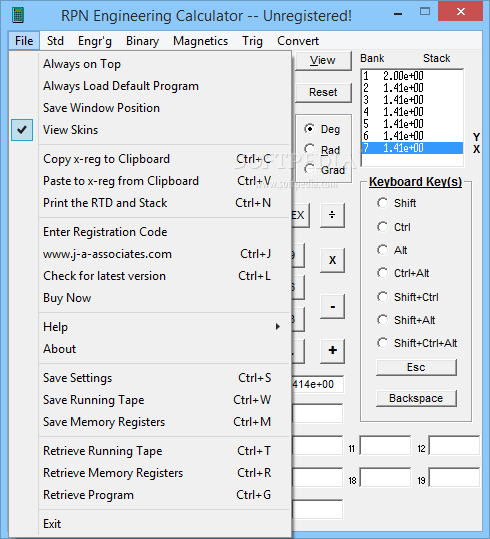Open the File menu
This screenshot has width=490, height=539.
[x=24, y=41]
